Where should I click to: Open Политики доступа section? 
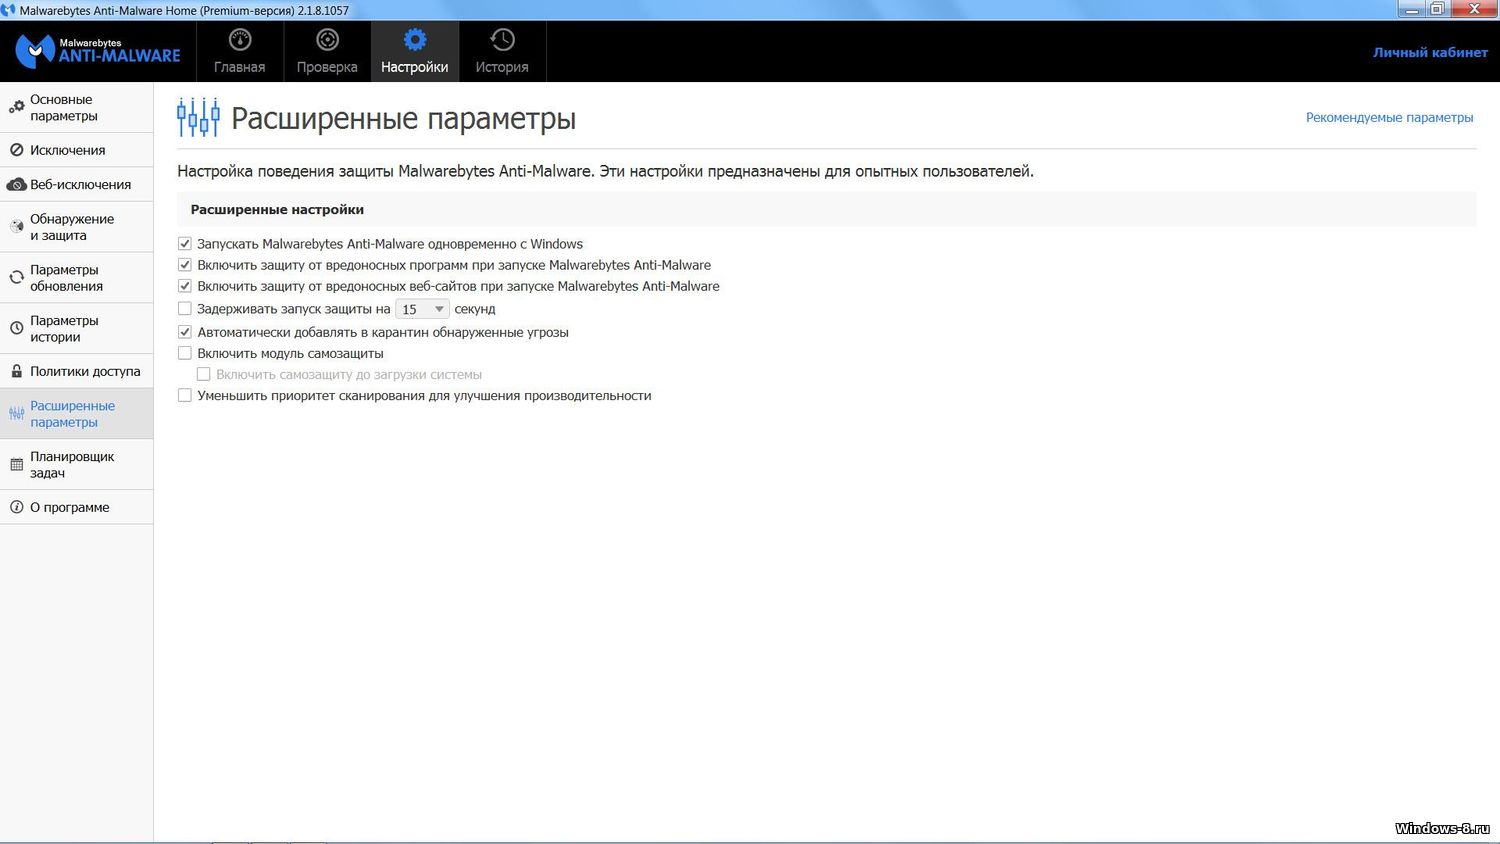[77, 371]
